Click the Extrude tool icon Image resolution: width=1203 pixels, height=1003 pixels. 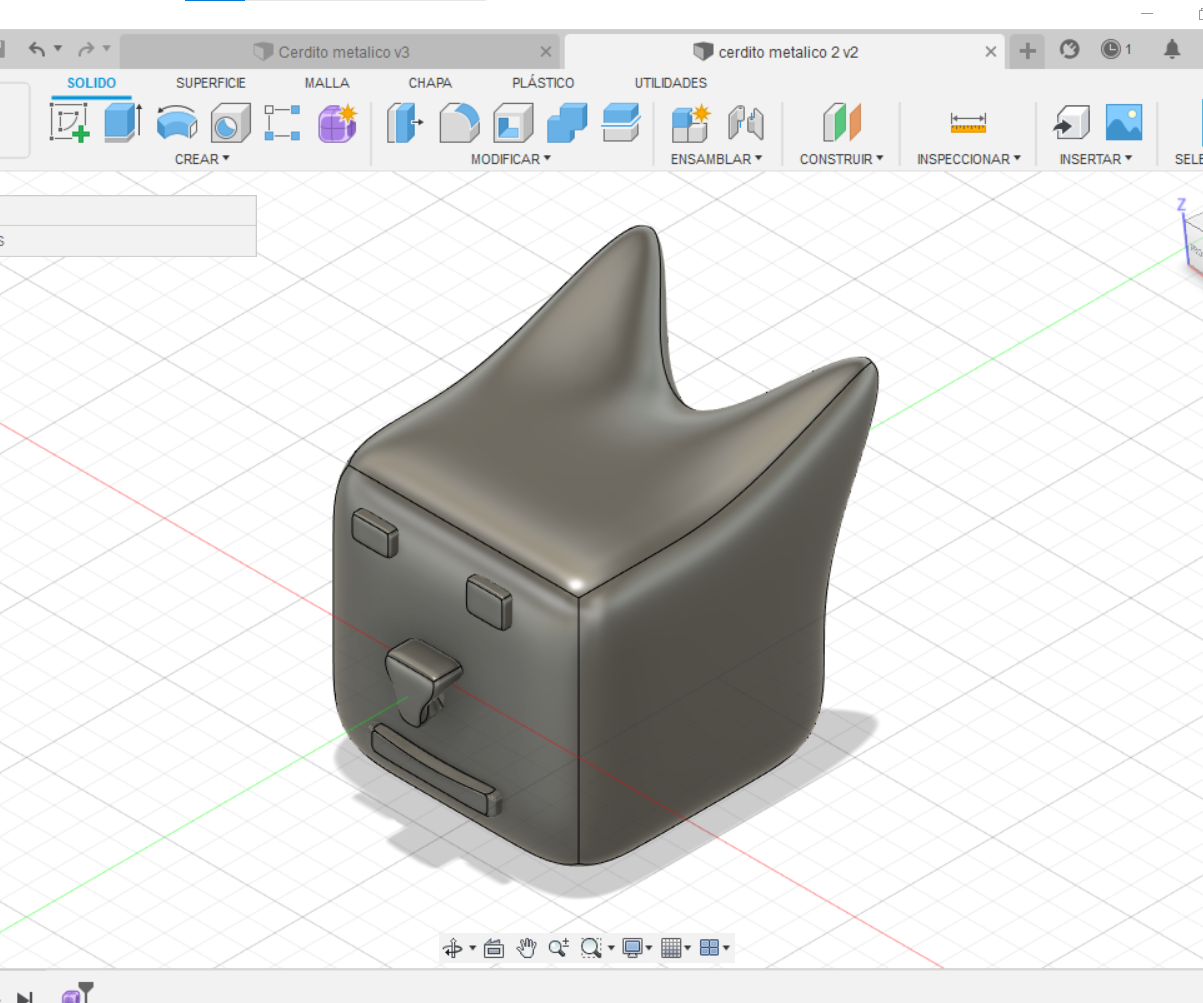[123, 122]
